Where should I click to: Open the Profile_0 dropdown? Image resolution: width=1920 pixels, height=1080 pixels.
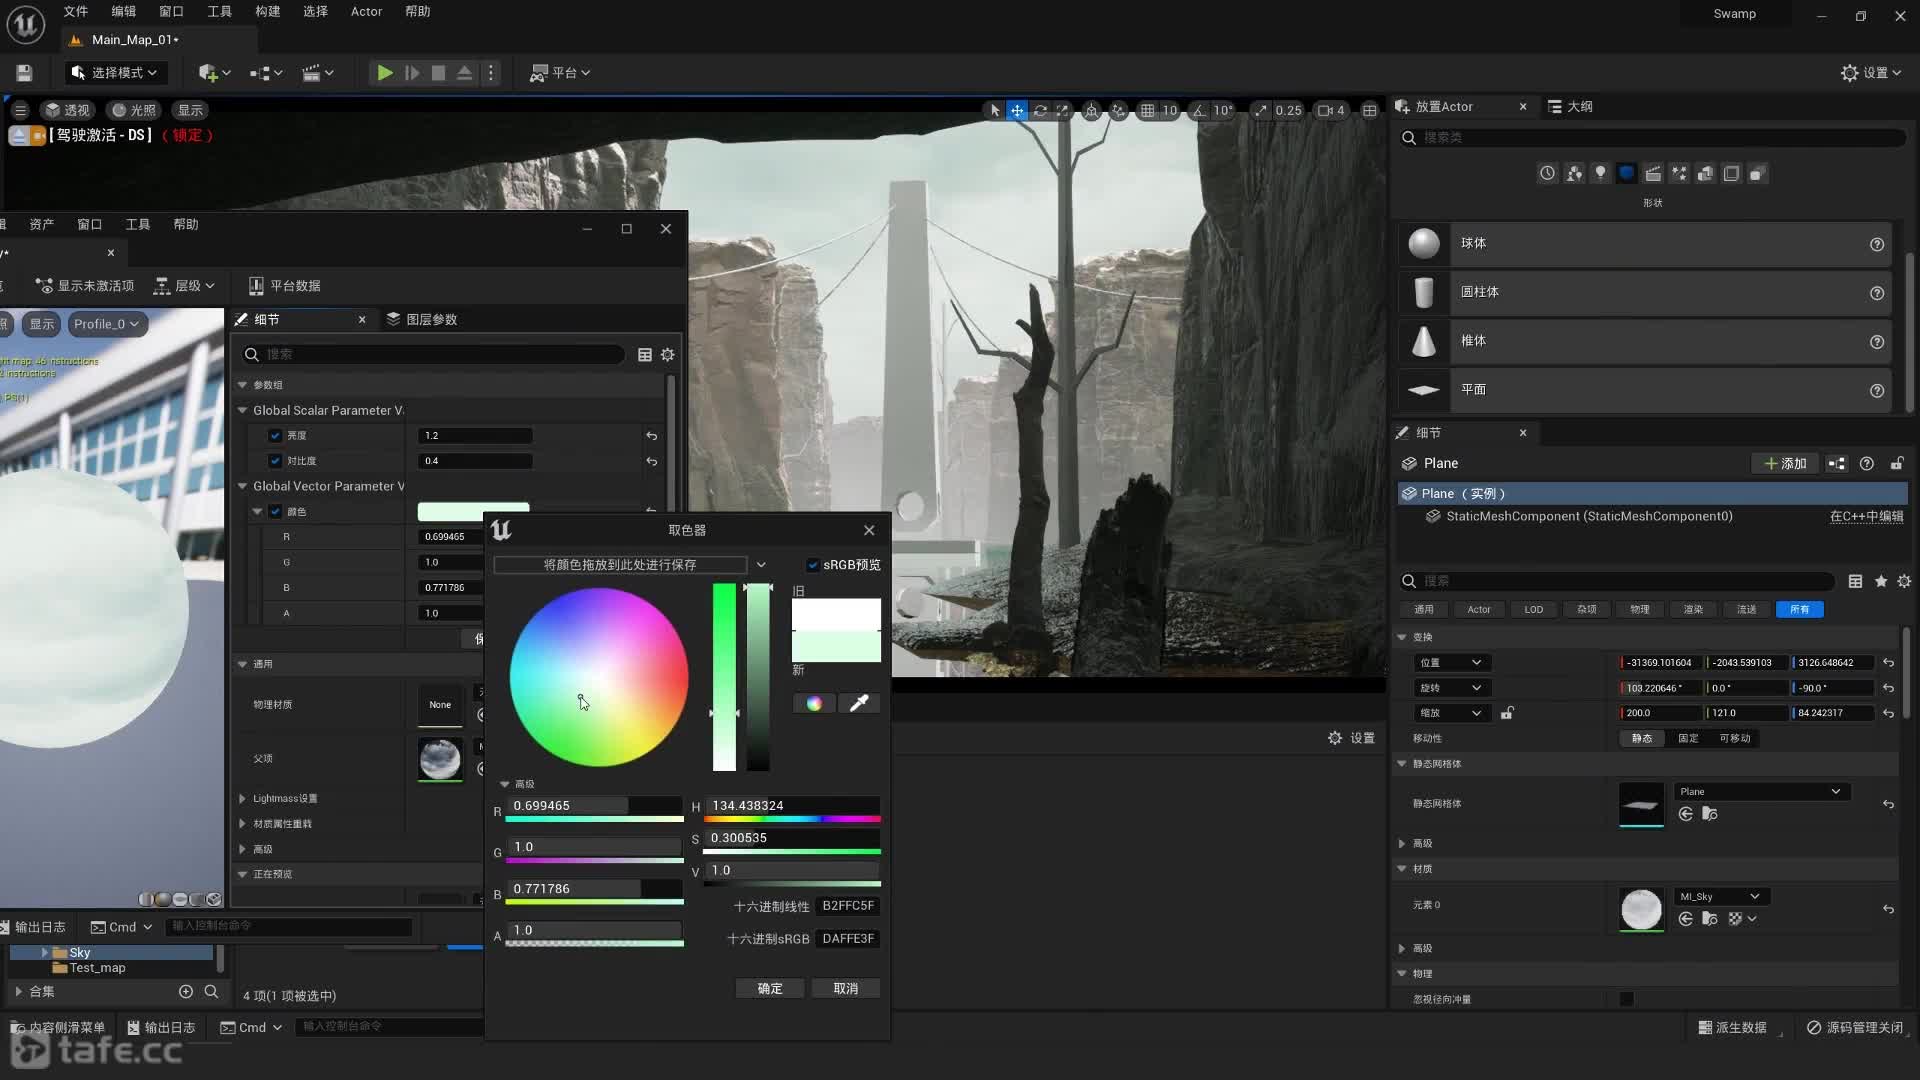(106, 324)
